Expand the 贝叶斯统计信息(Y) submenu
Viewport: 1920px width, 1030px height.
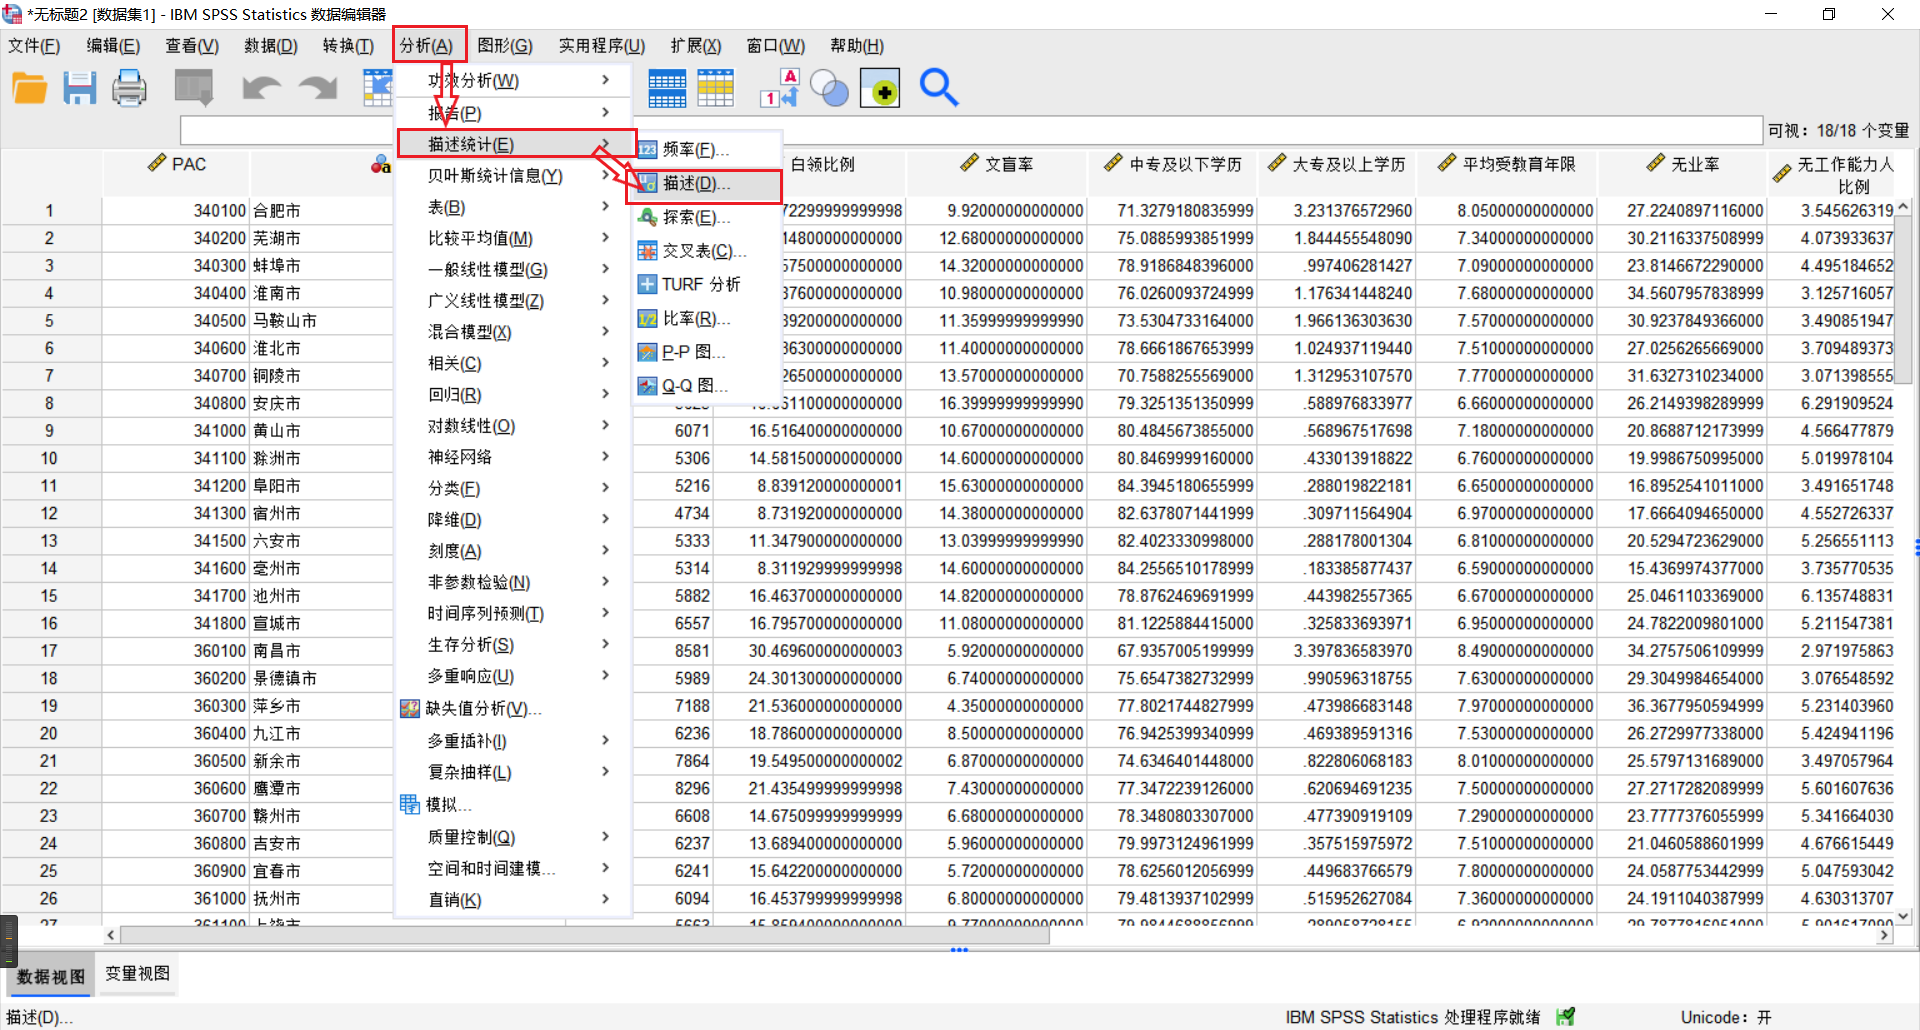coord(514,176)
